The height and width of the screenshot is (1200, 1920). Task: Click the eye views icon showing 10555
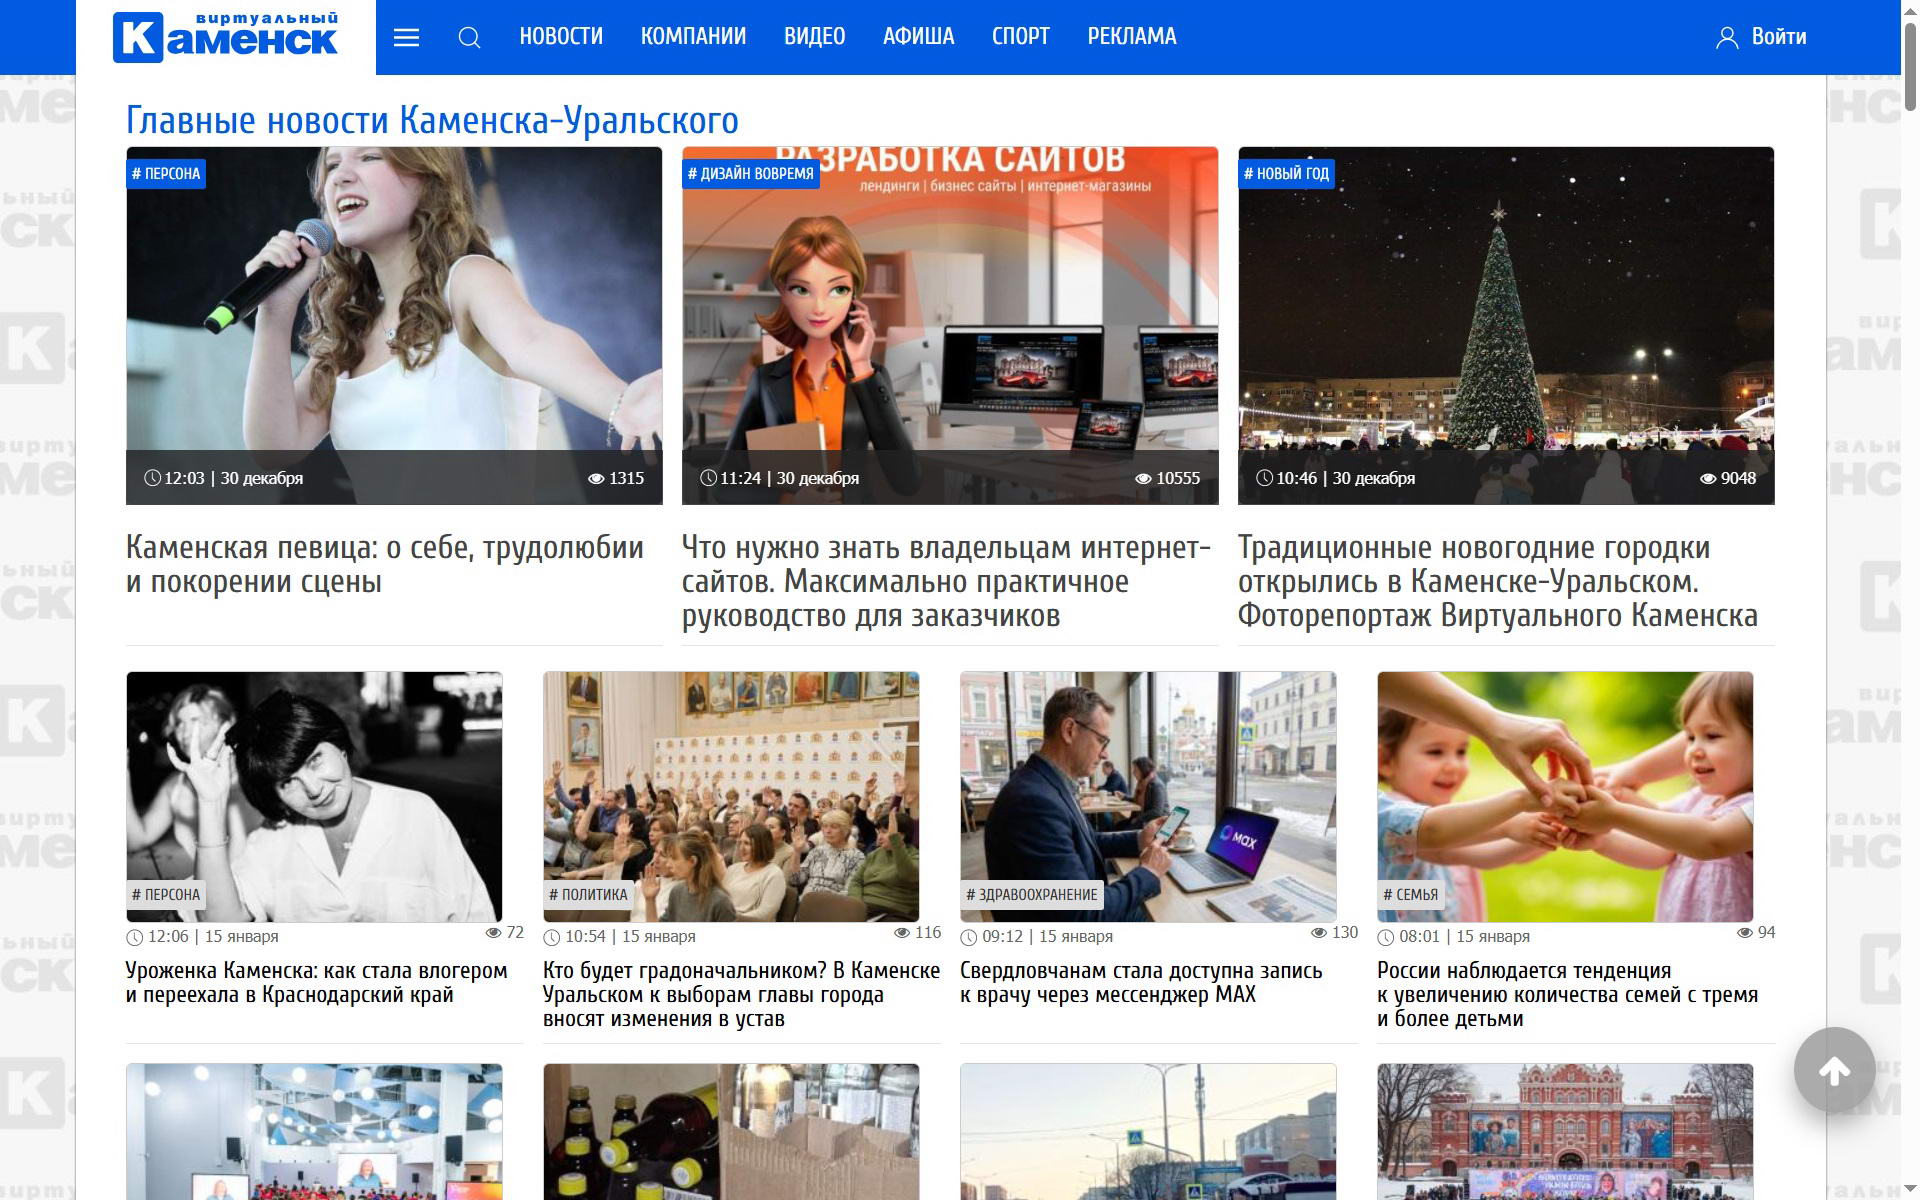point(1143,479)
